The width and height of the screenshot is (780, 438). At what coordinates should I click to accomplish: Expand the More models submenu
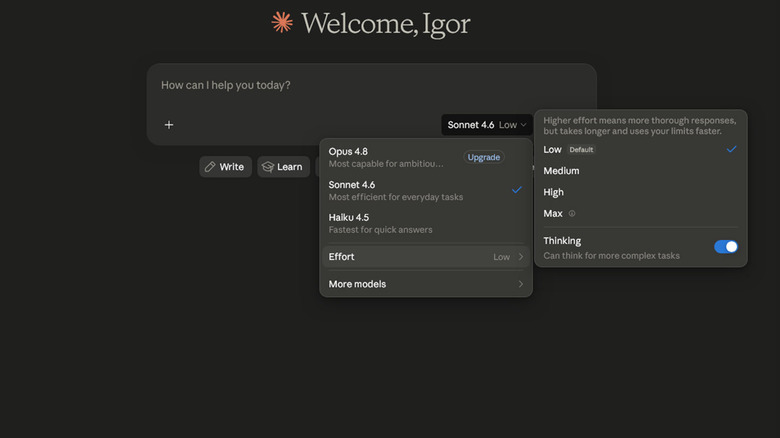pyautogui.click(x=426, y=284)
